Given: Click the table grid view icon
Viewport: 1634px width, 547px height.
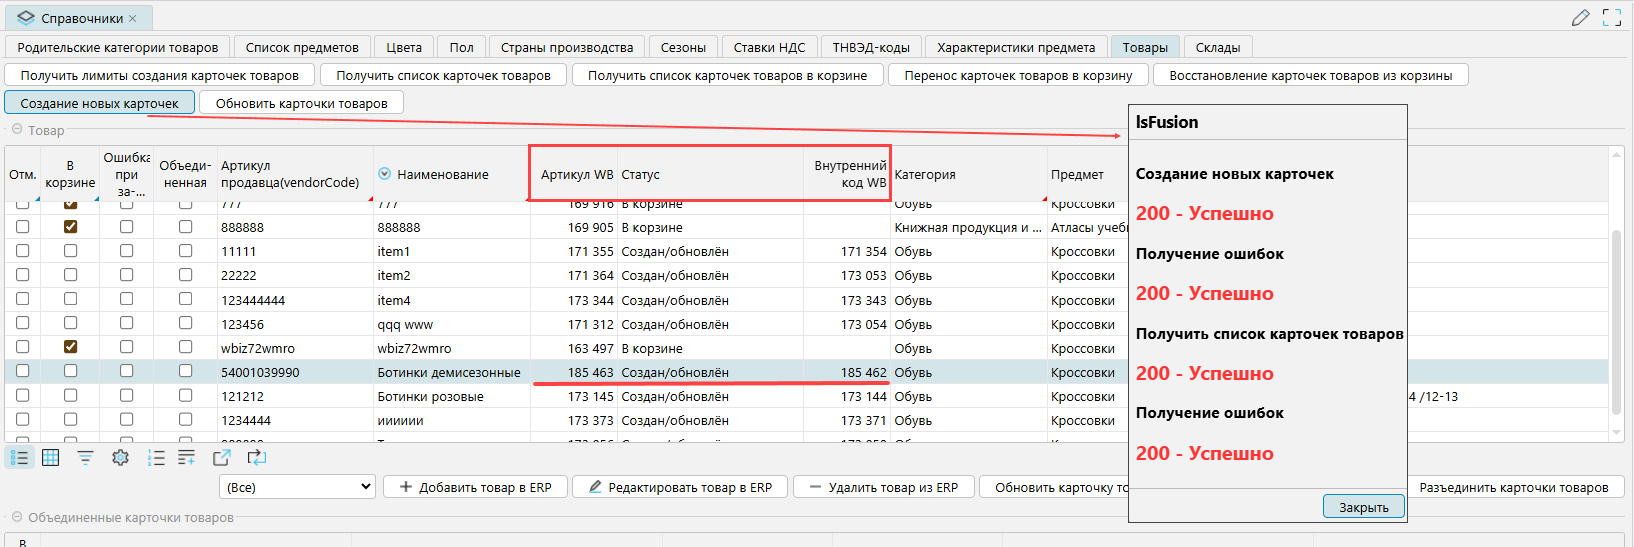Looking at the screenshot, I should (51, 458).
